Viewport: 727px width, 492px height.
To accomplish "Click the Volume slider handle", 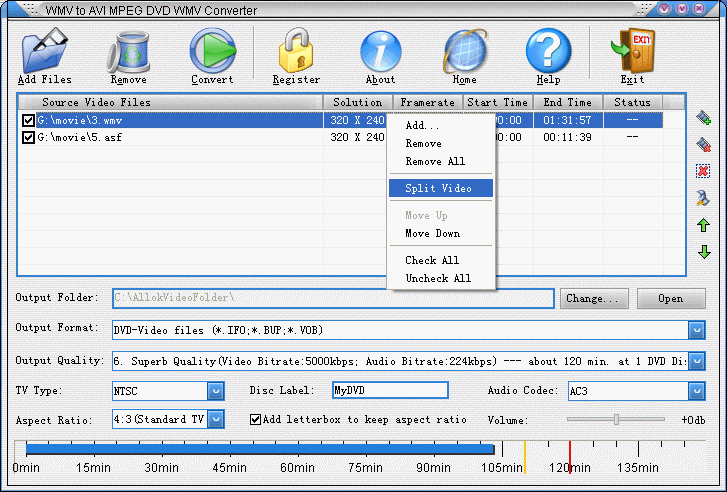I will pyautogui.click(x=616, y=419).
